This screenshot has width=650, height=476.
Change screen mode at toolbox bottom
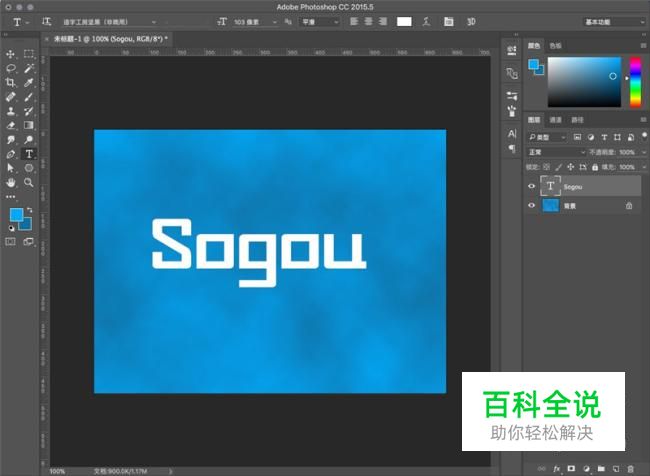(x=29, y=242)
